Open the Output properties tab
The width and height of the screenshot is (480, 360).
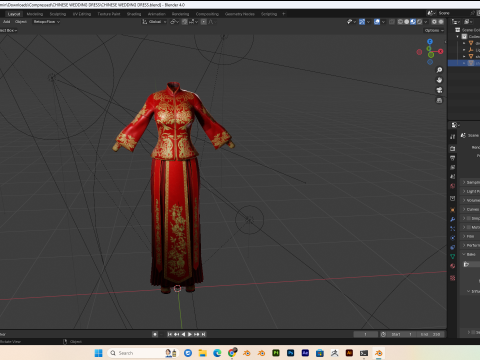pos(452,158)
